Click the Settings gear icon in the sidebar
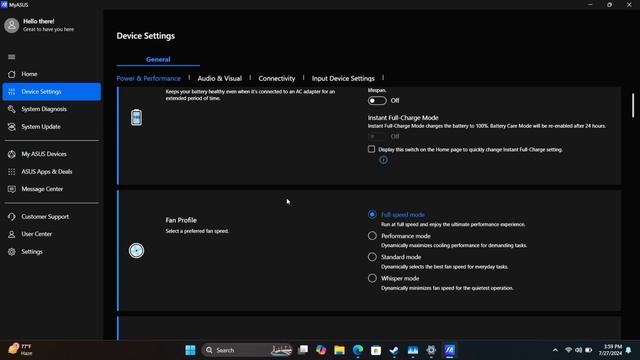Screen dimensions: 640x360 coord(11,251)
